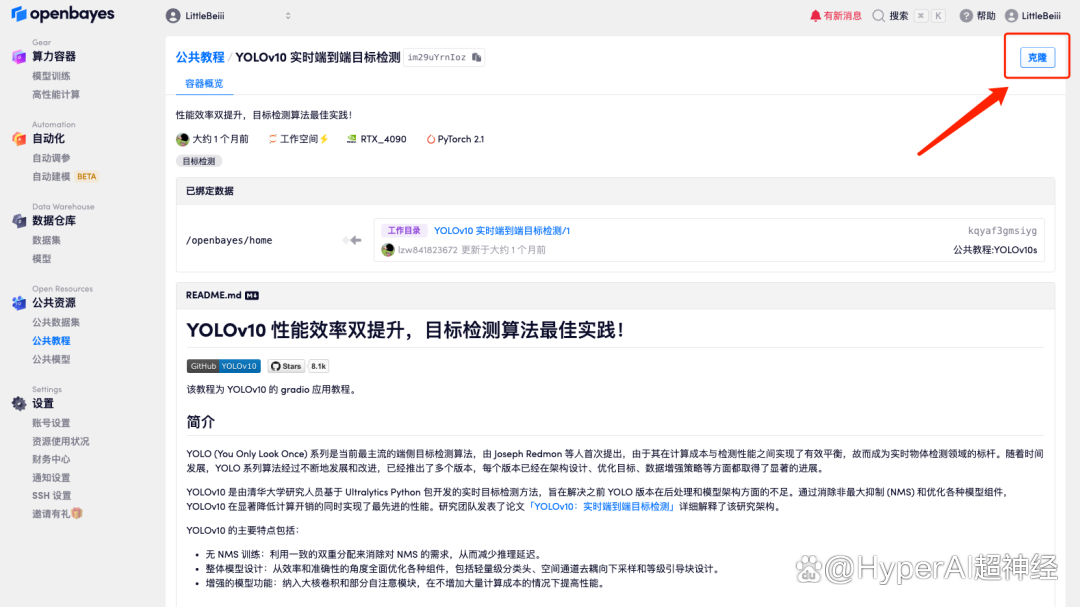
Task: Click the search magnifier icon
Action: click(878, 16)
